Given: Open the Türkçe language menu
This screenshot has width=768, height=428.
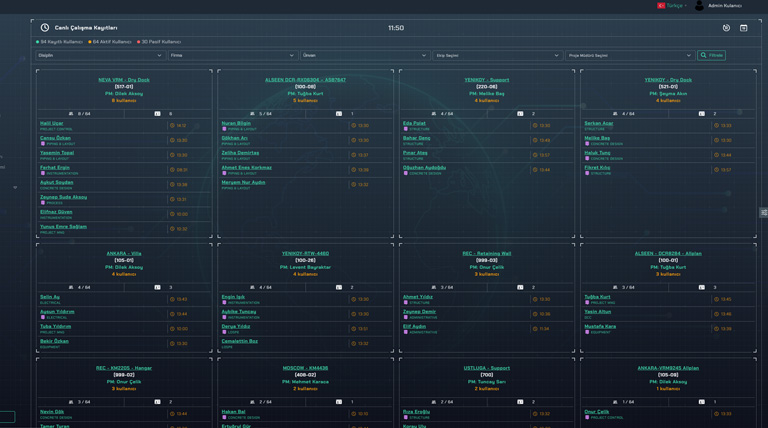Looking at the screenshot, I should tap(676, 6).
